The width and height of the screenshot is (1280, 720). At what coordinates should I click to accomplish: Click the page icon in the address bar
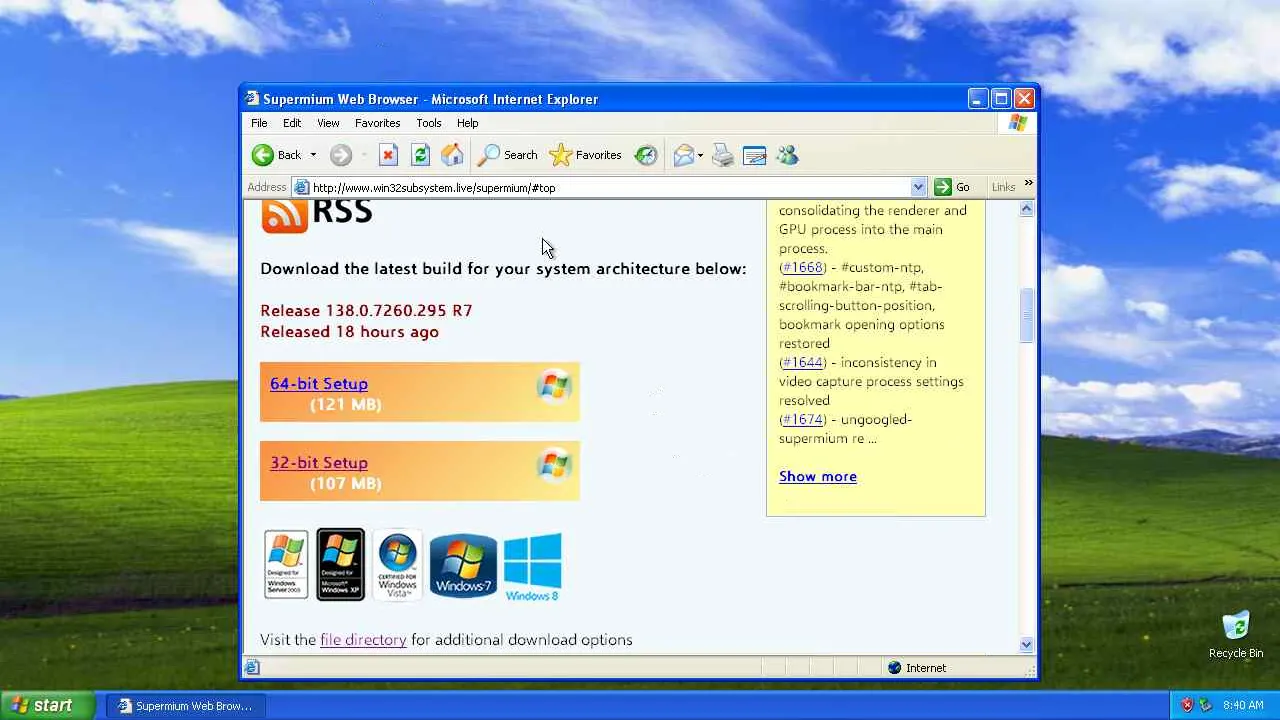tap(300, 187)
